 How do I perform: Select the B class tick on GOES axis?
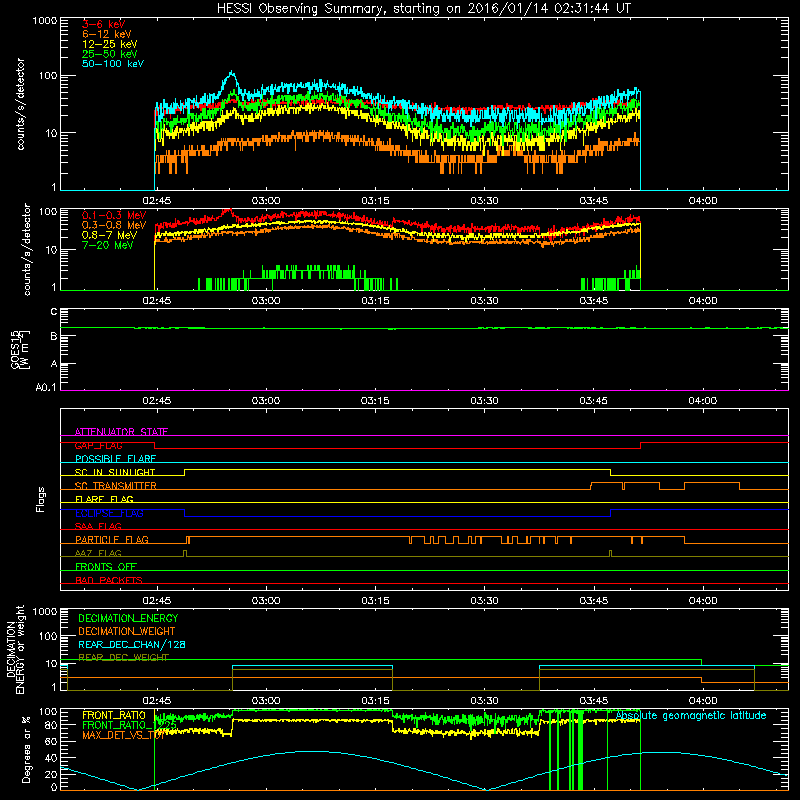point(54,336)
